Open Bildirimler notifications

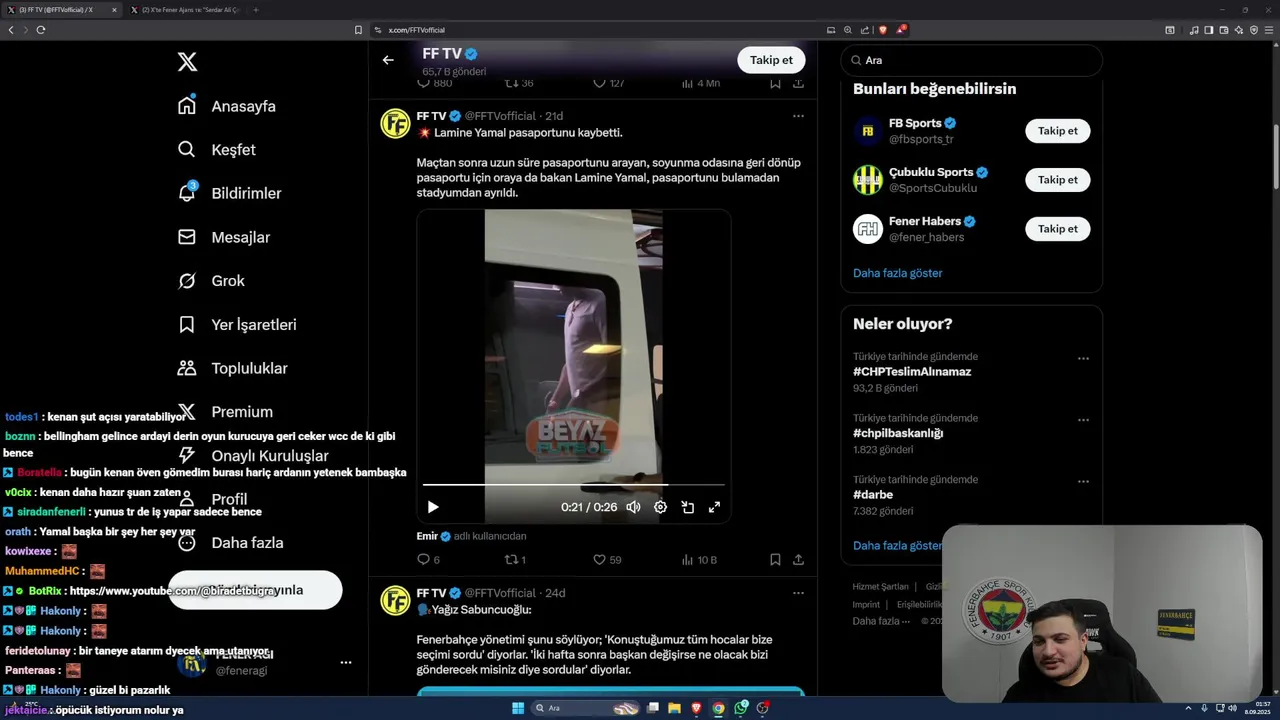(229, 193)
